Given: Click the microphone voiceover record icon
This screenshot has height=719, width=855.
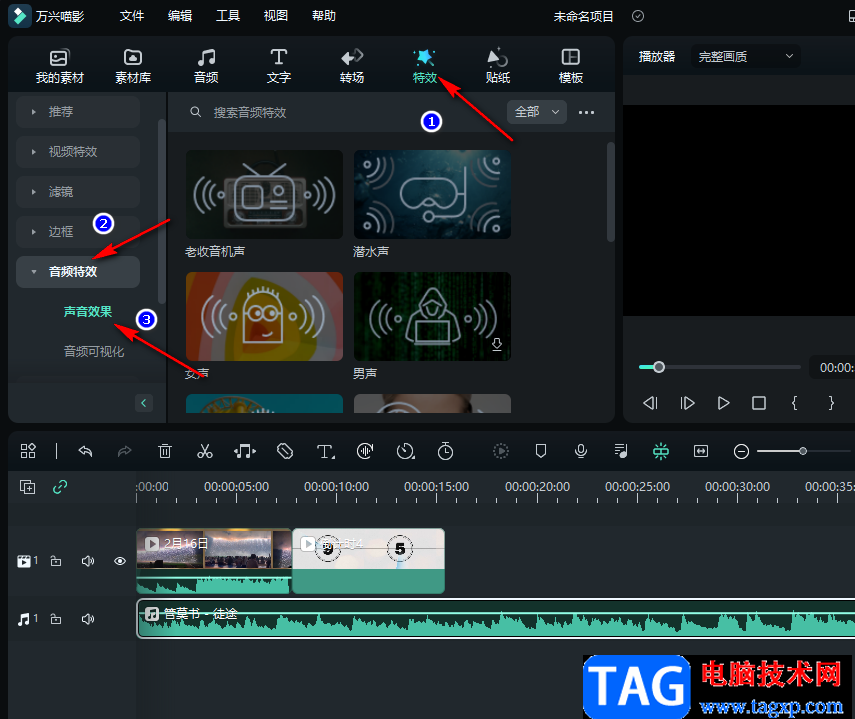Looking at the screenshot, I should coord(580,452).
